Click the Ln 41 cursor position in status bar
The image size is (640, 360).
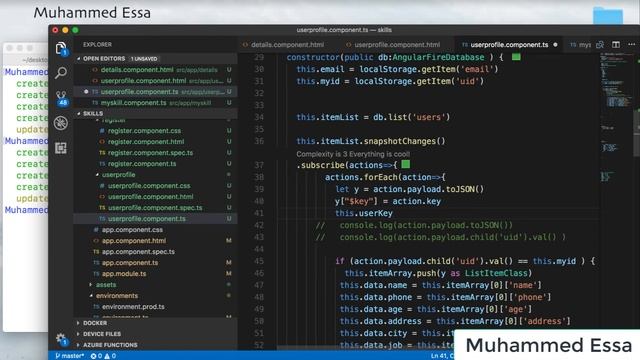(442, 356)
